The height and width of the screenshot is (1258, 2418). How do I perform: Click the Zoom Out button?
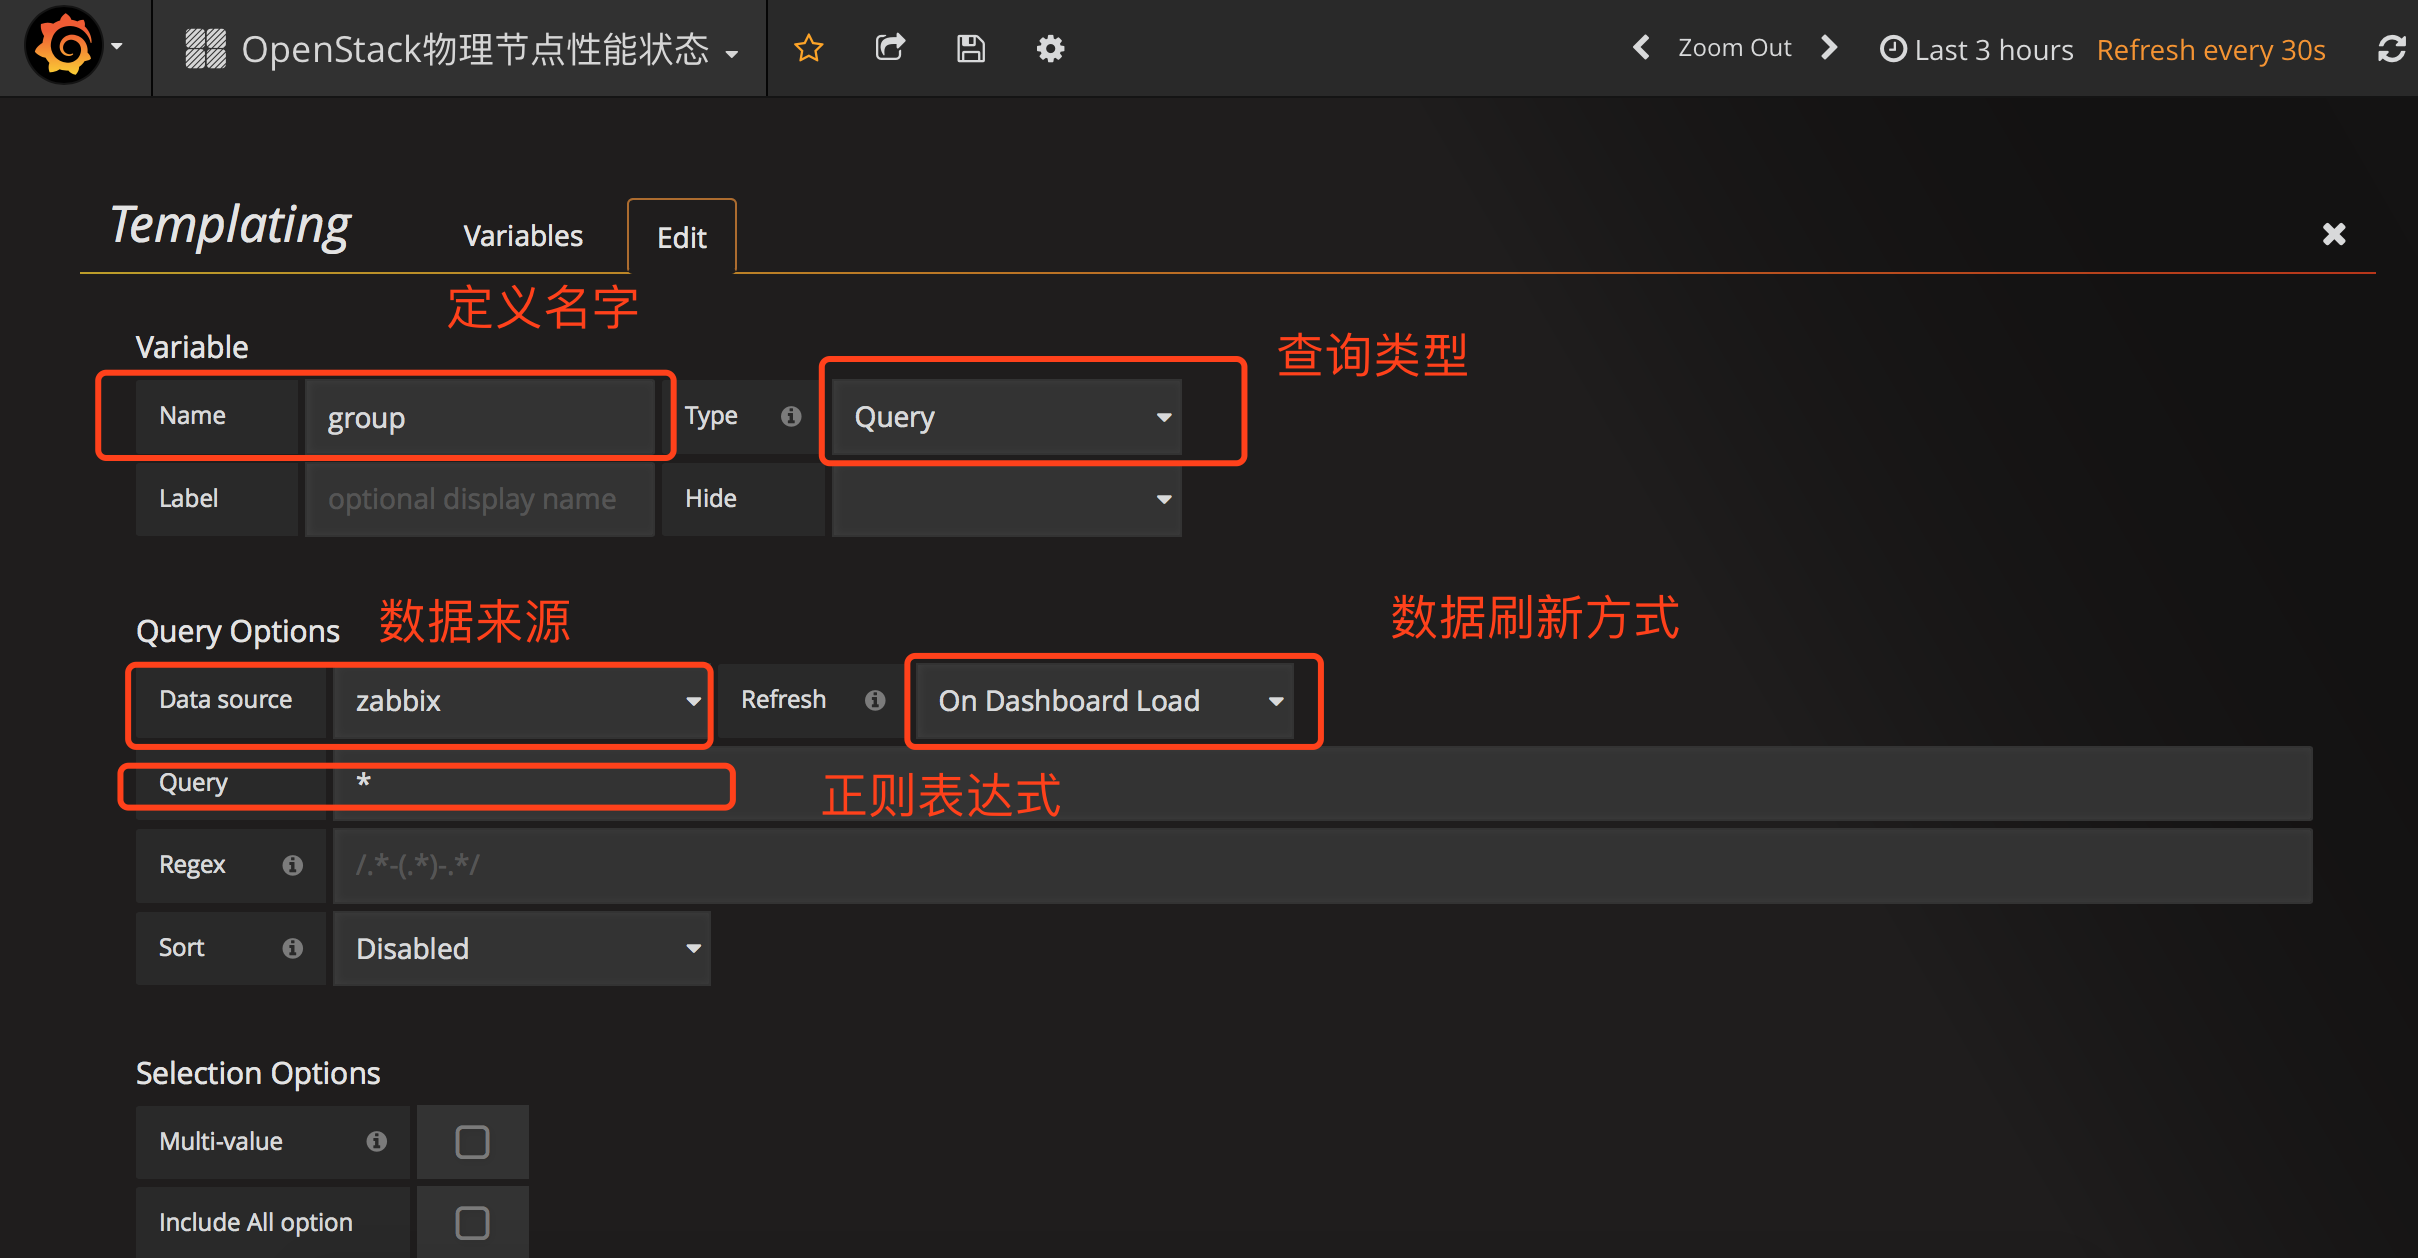[x=1734, y=48]
